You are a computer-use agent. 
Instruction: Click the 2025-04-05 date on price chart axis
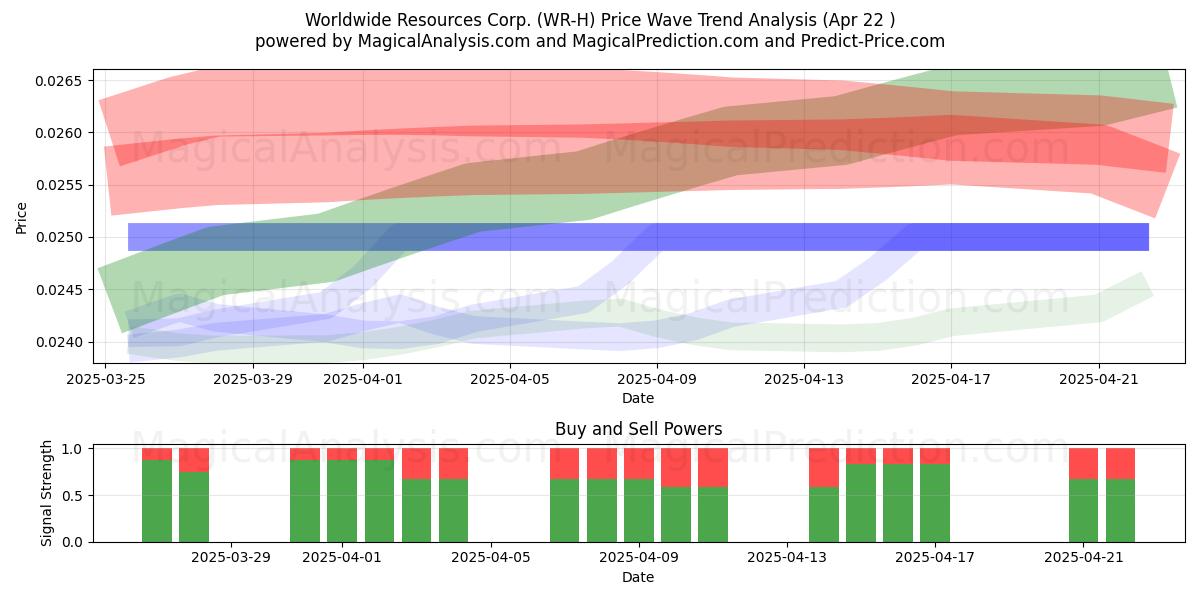[511, 379]
